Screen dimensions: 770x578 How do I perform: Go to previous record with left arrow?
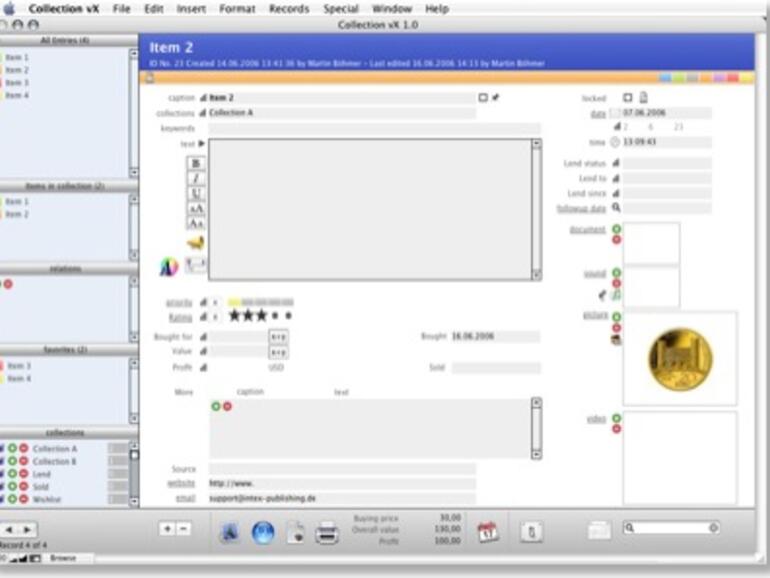point(9,529)
